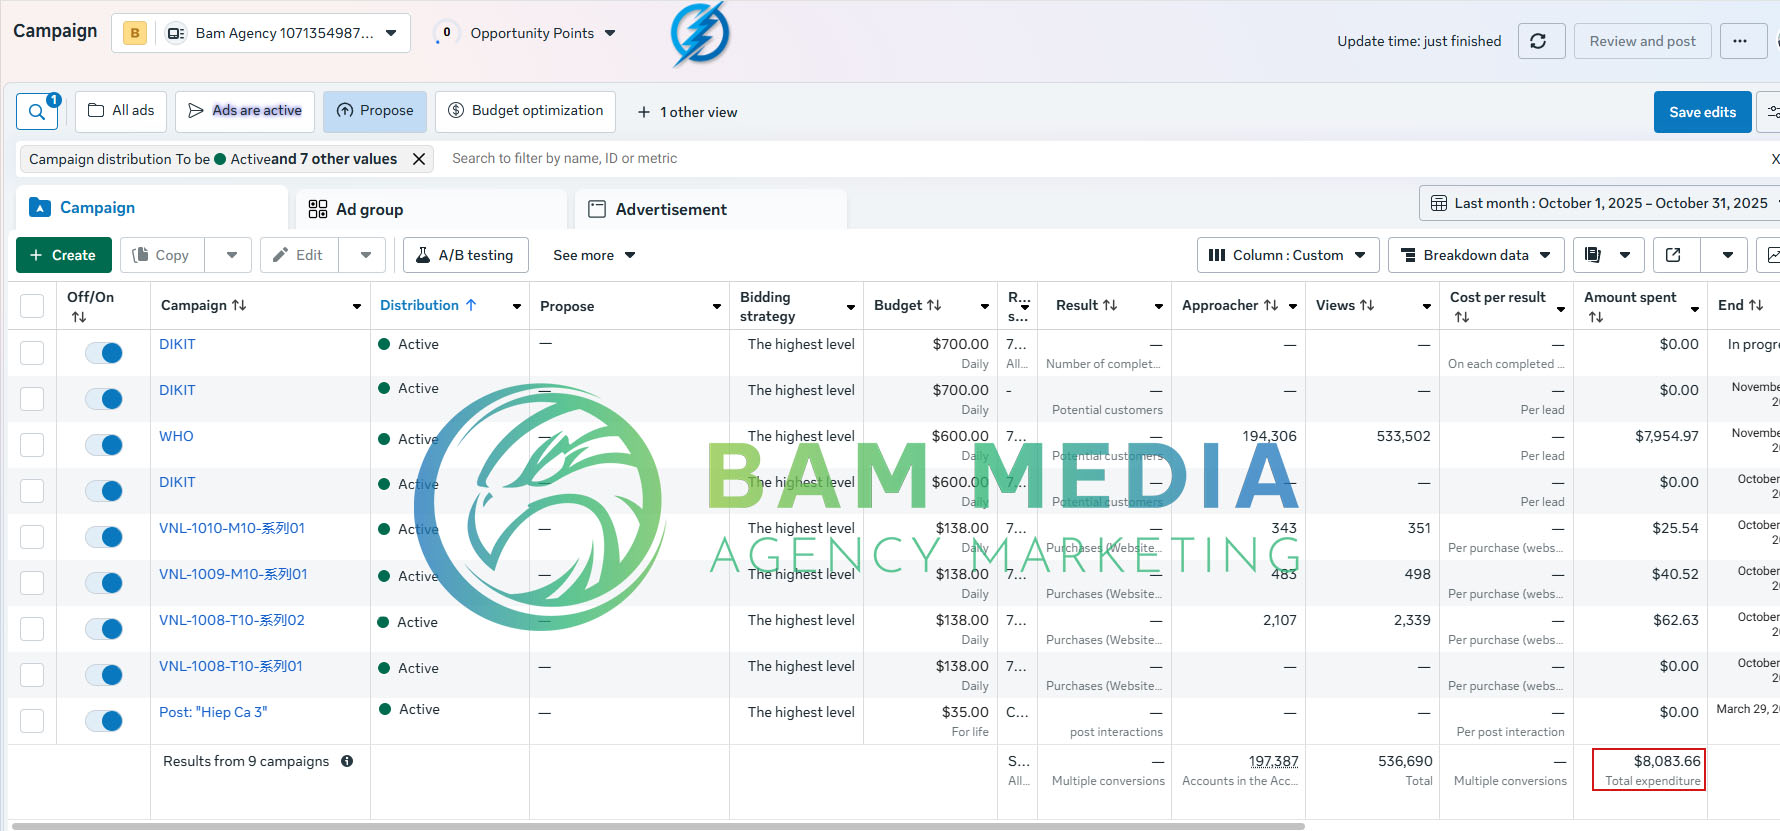Check the Post "Hiep Ca 3" row checkbox
The height and width of the screenshot is (831, 1780).
coord(32,721)
